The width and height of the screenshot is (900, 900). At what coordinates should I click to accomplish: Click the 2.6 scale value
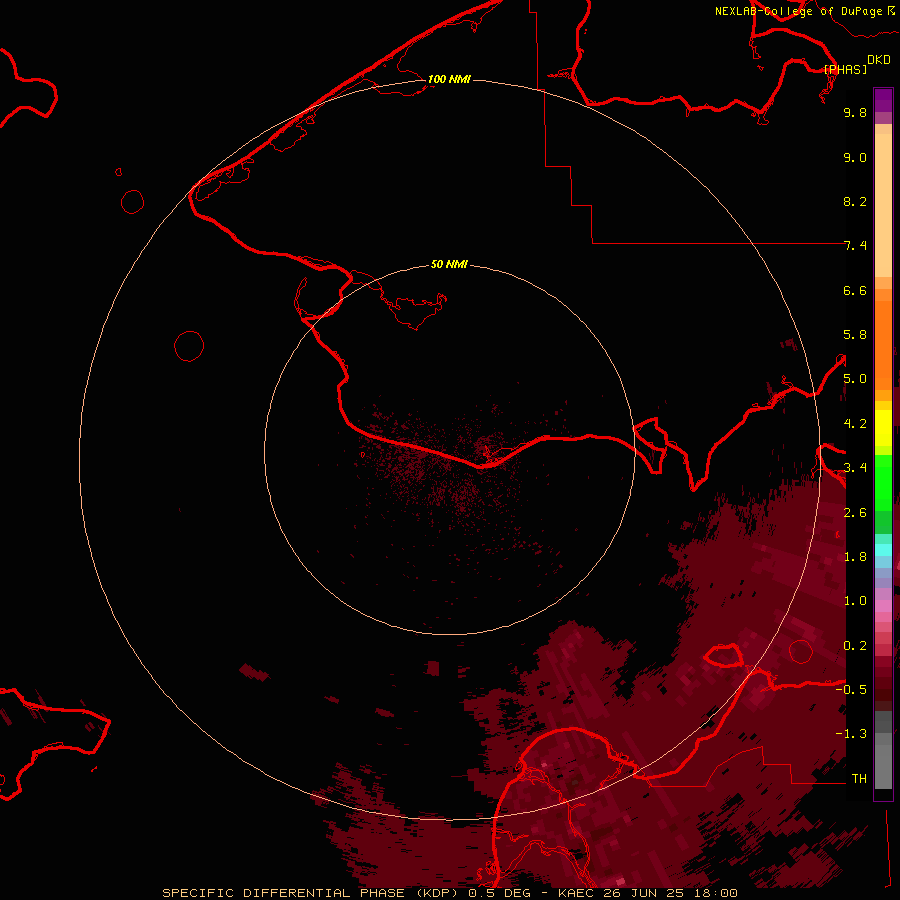(855, 513)
